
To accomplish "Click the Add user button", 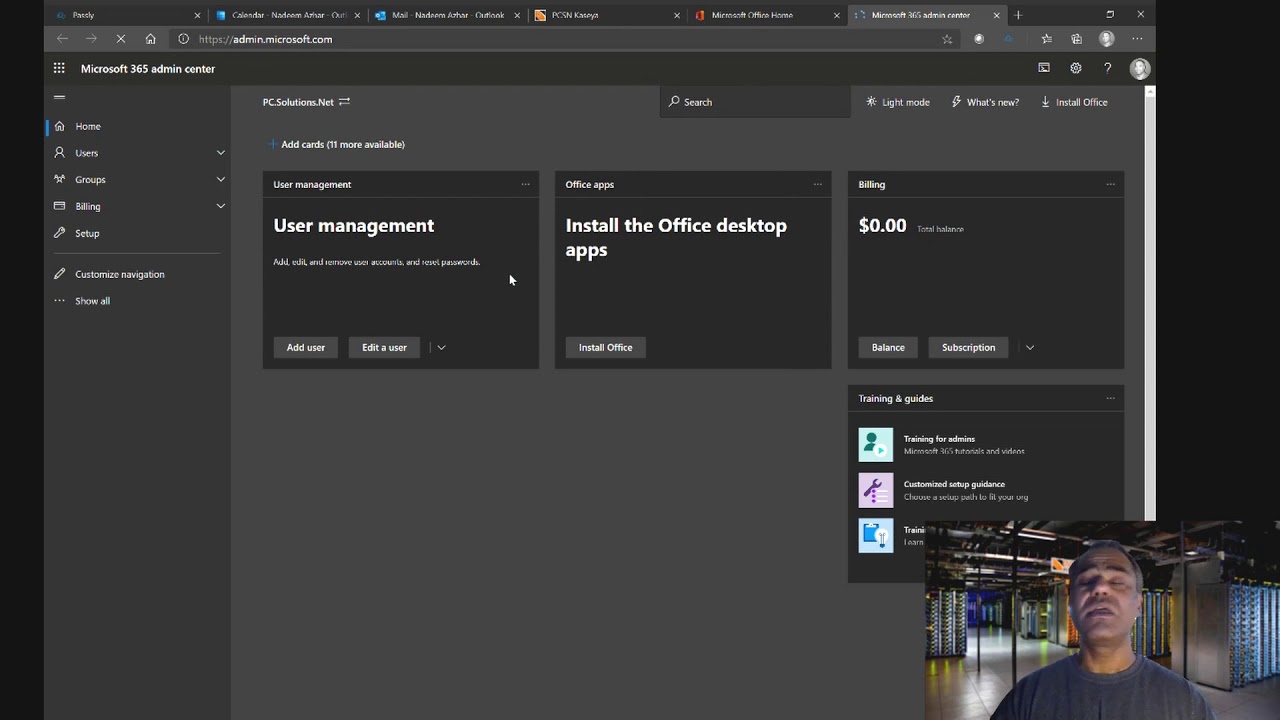I will tap(306, 348).
